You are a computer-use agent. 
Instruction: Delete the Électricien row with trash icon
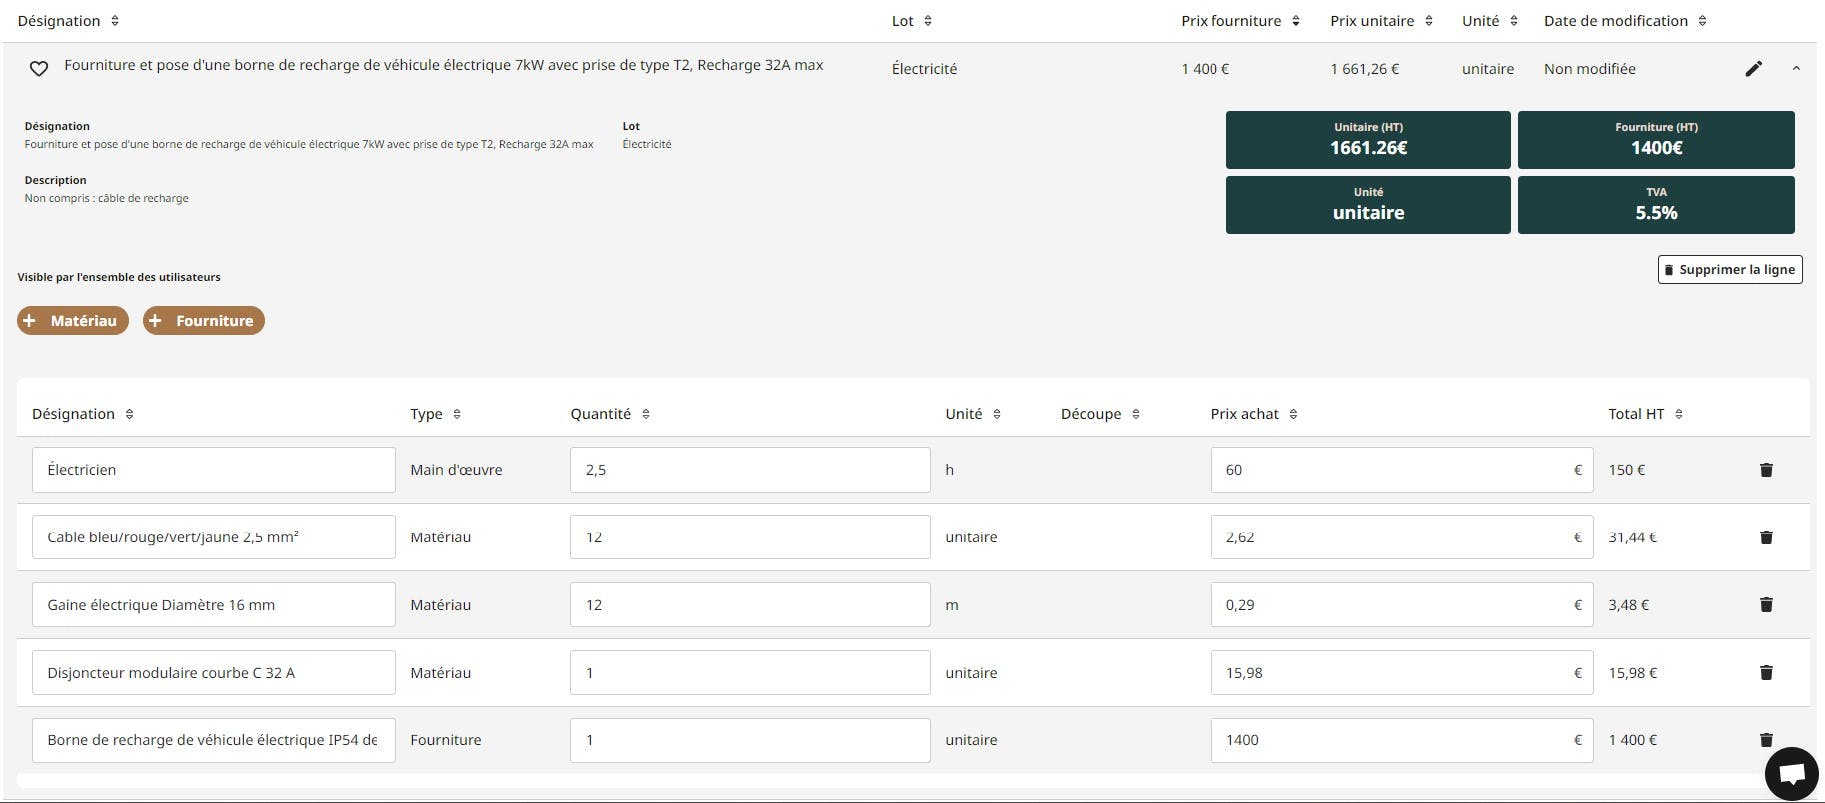[x=1765, y=470]
